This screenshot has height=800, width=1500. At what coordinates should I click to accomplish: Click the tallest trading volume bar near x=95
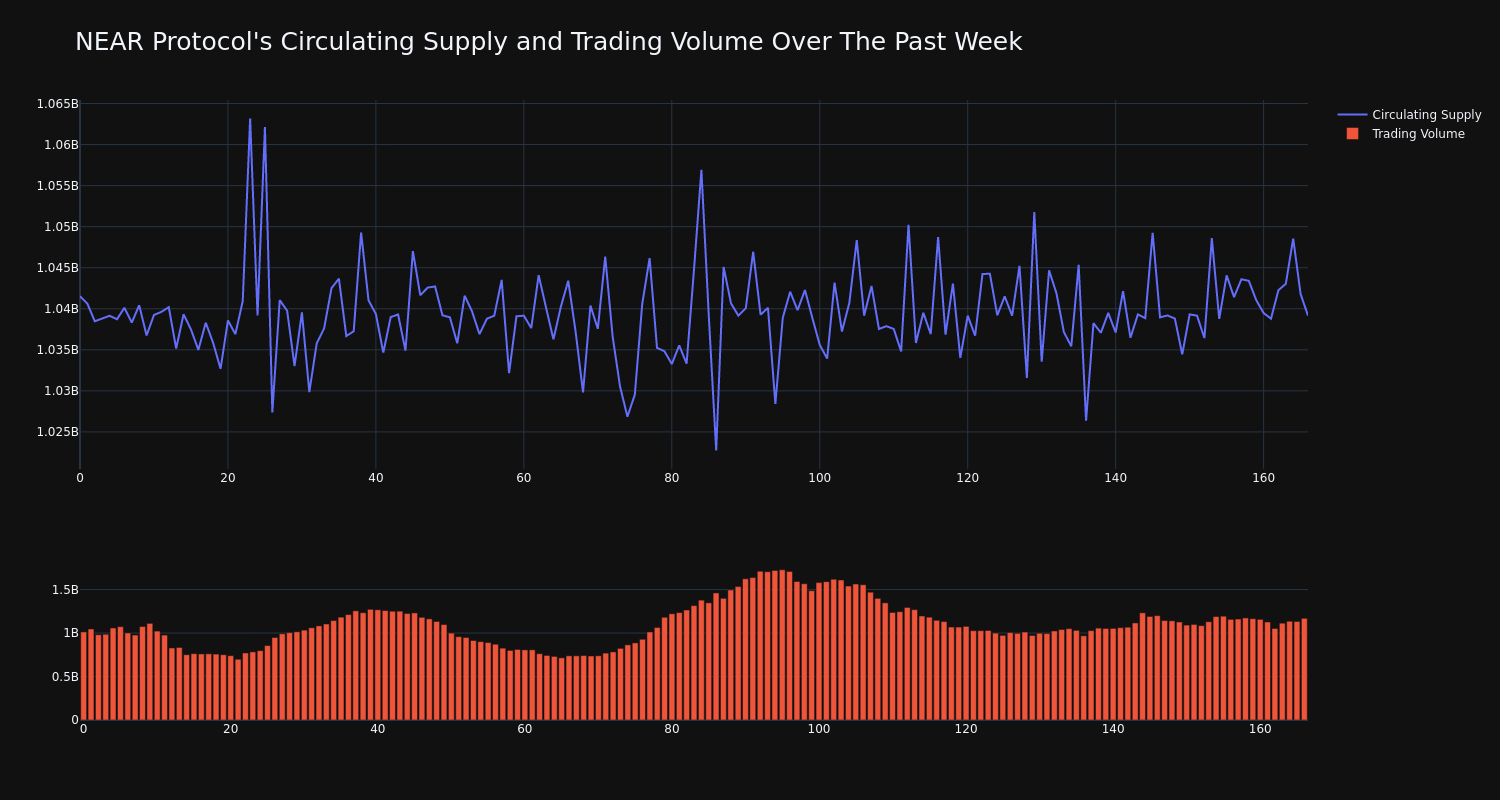coord(782,645)
